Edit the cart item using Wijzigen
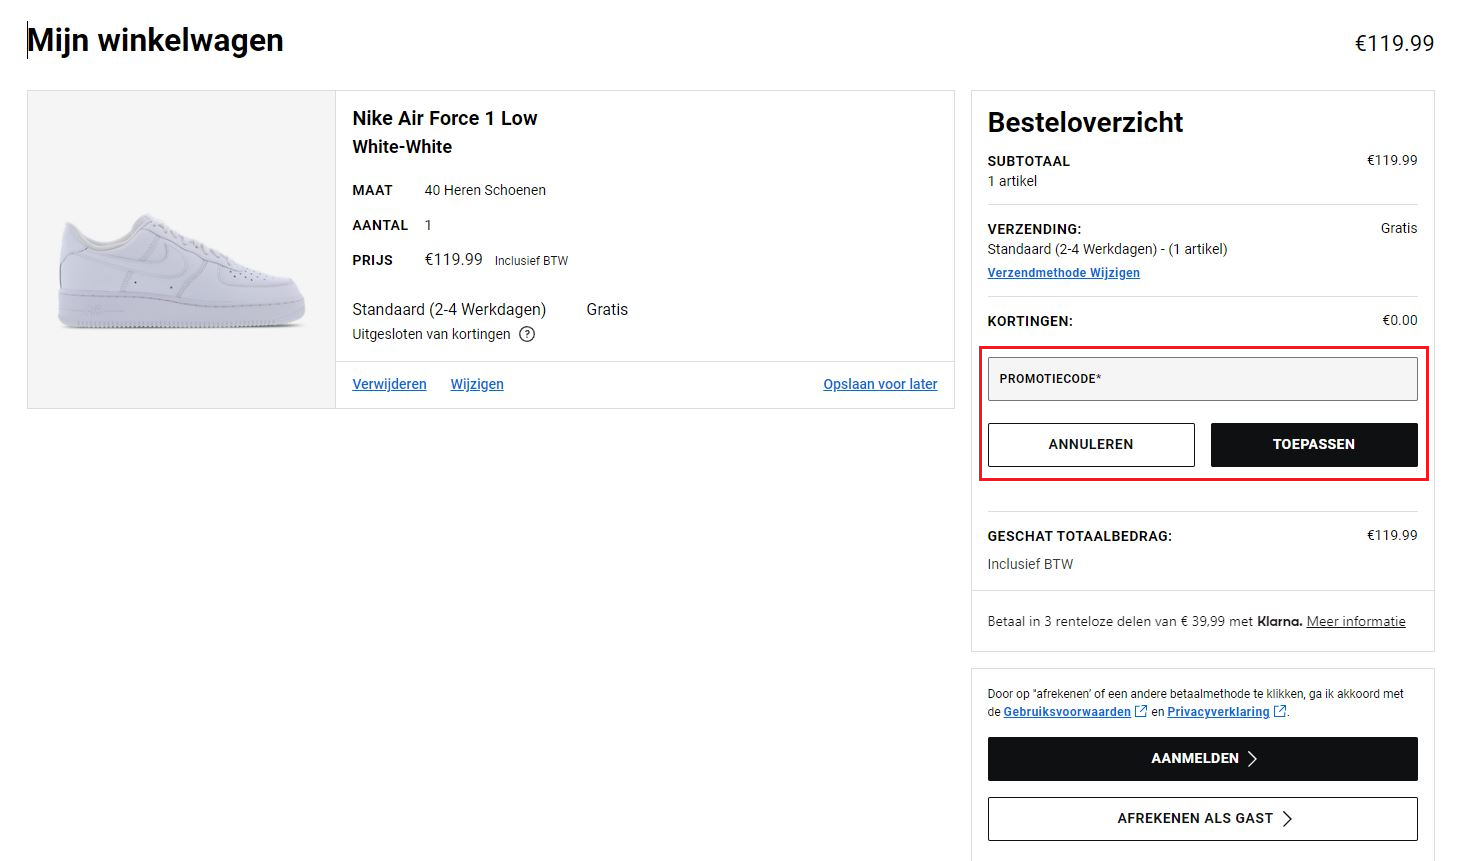1459x861 pixels. click(x=477, y=384)
